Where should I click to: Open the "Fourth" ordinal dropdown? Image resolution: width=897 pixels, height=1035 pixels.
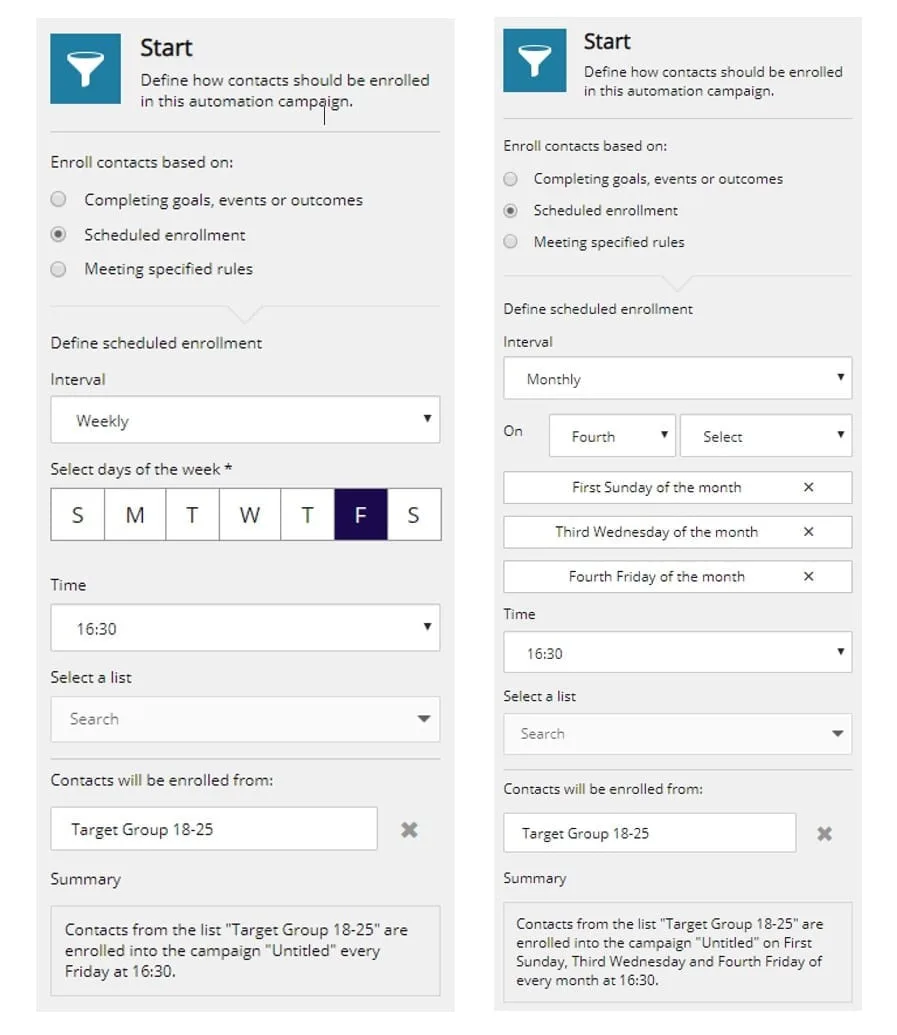(611, 435)
